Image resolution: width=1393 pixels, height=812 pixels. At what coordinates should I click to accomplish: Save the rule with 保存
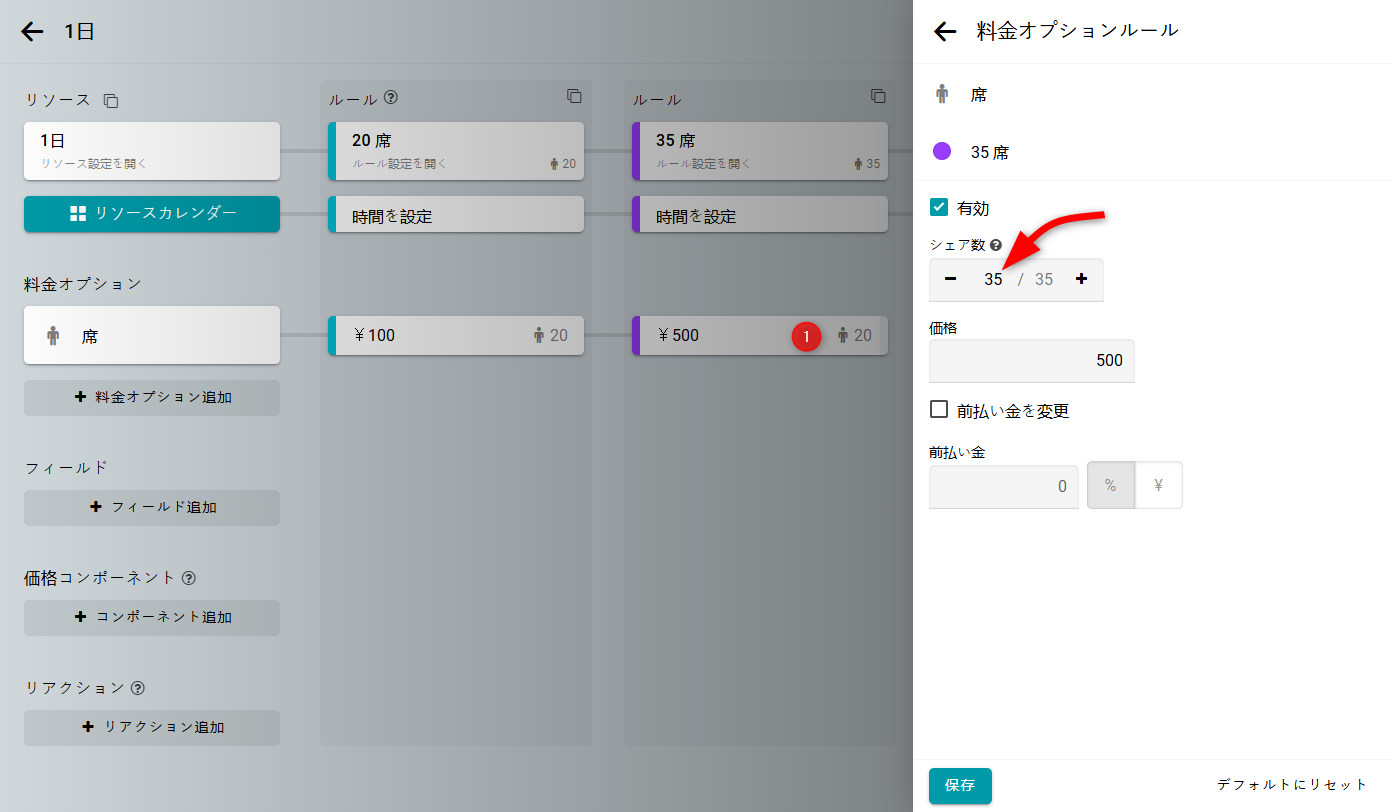pos(960,786)
